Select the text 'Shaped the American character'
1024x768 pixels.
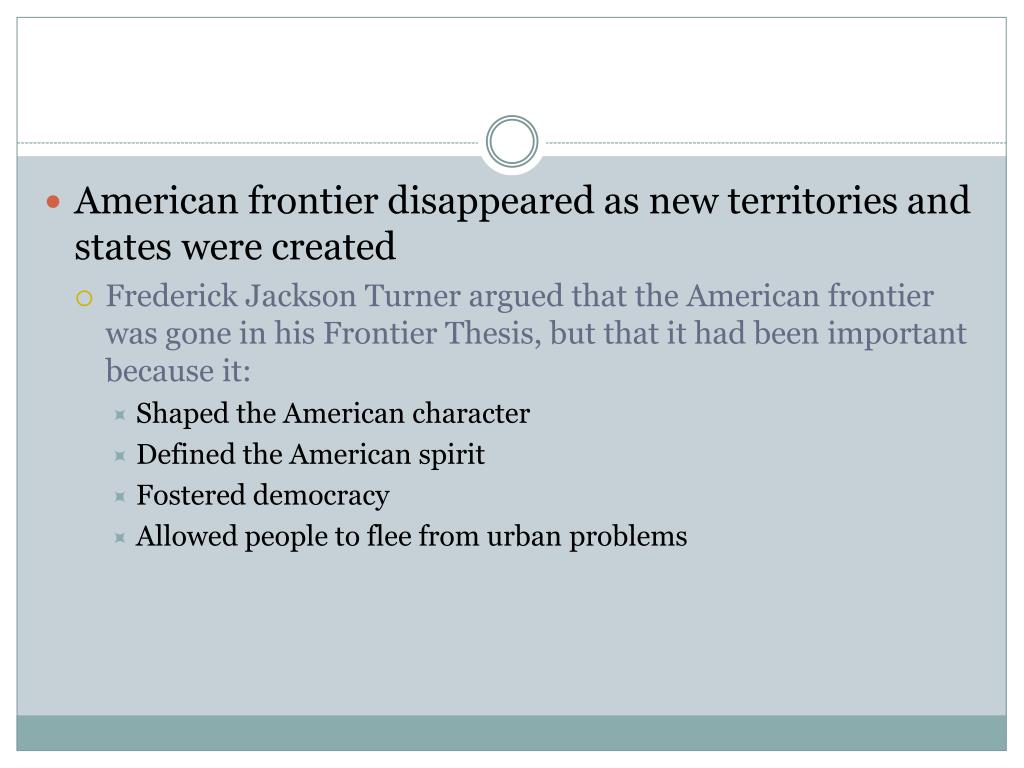click(x=333, y=414)
